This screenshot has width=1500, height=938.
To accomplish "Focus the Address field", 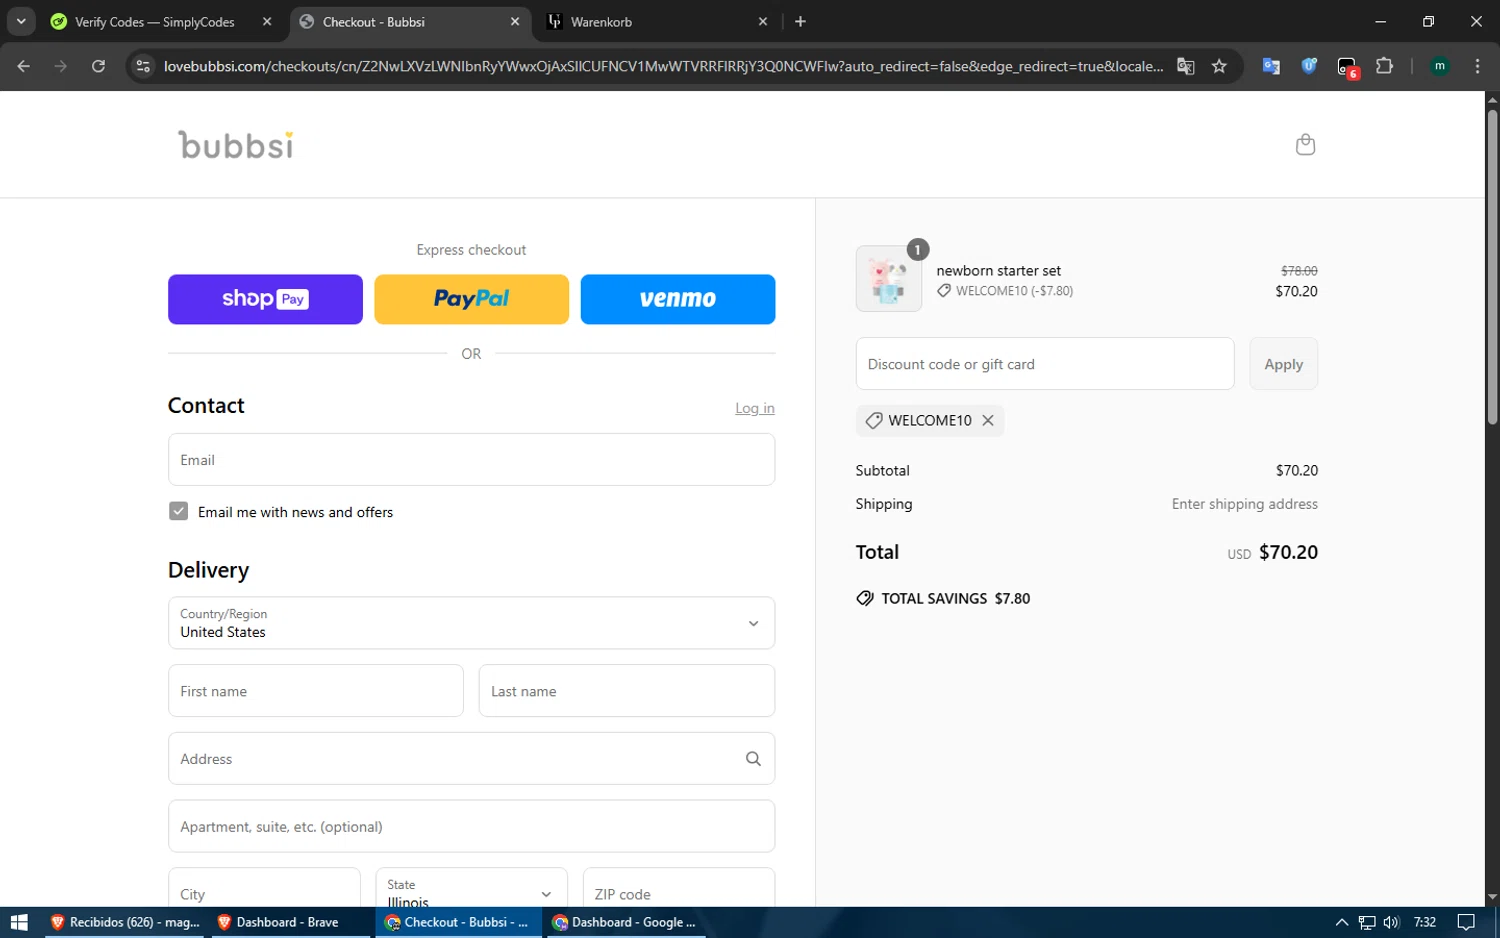I will [x=471, y=758].
